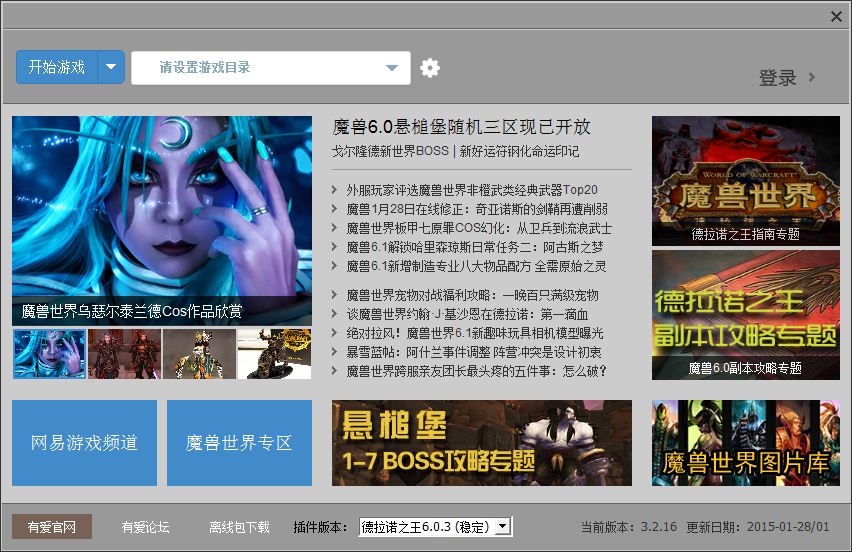Click 登录 to log in
The height and width of the screenshot is (552, 852).
[777, 78]
